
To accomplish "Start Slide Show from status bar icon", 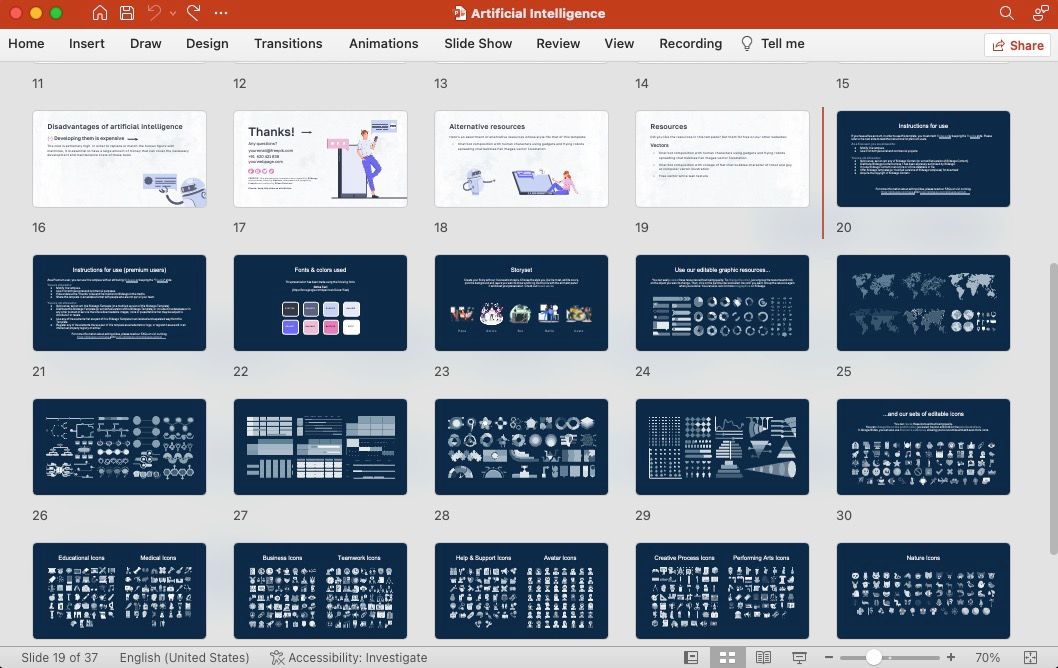I will coord(799,657).
